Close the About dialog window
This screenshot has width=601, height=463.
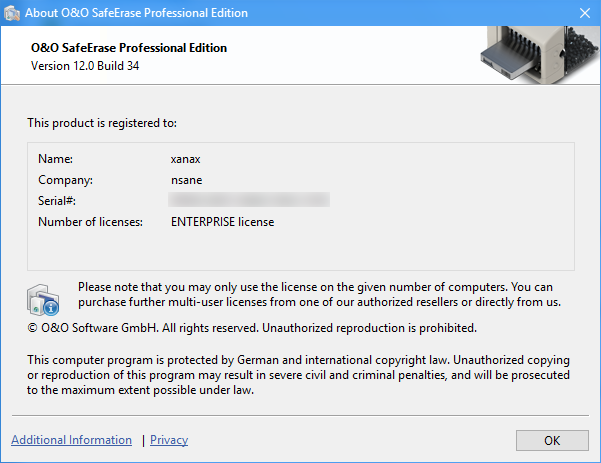pyautogui.click(x=583, y=13)
